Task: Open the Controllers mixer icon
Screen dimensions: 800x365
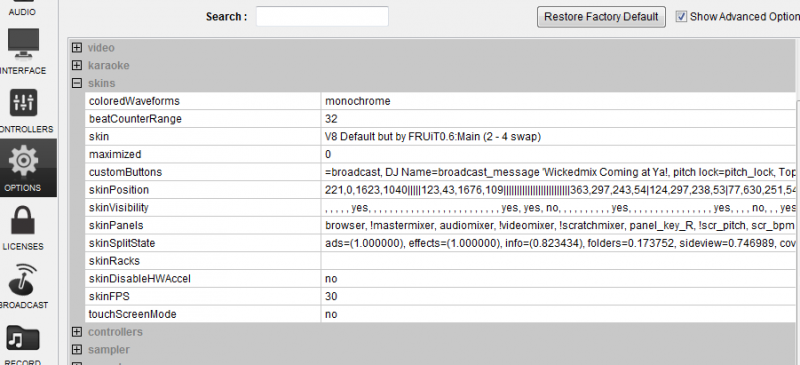Action: click(23, 104)
